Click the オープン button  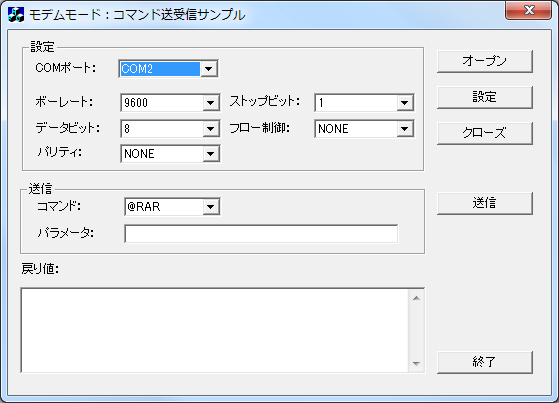pyautogui.click(x=484, y=61)
